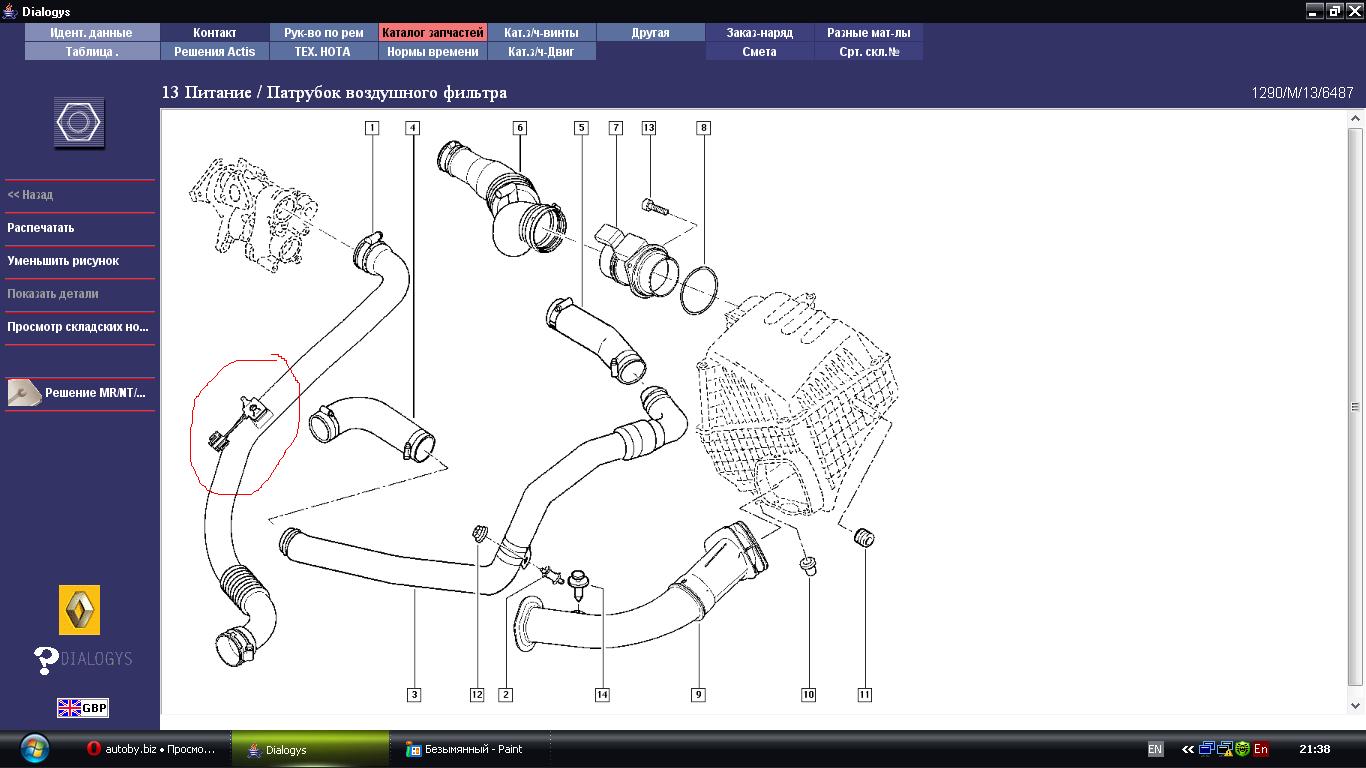Open the Заказ-наряд tab
This screenshot has height=768, width=1366.
pos(760,33)
